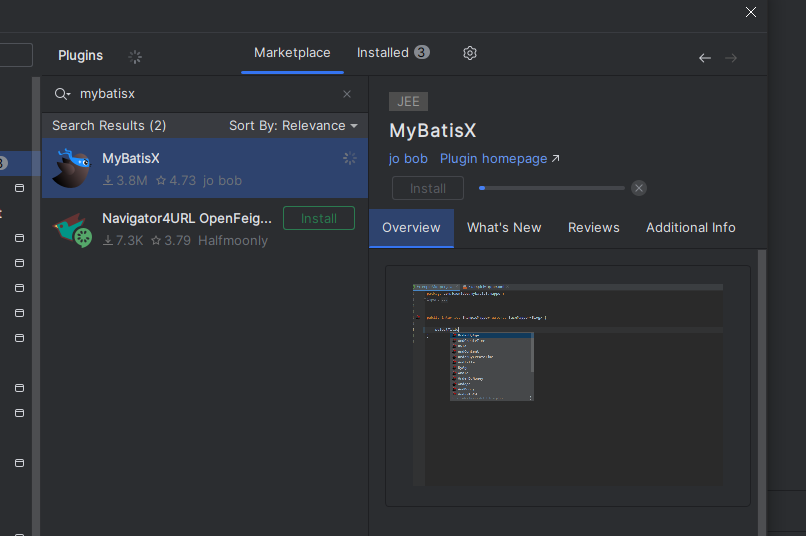This screenshot has width=806, height=536.
Task: Click 3.8M downloads count on MyBatisX
Action: tap(125, 181)
